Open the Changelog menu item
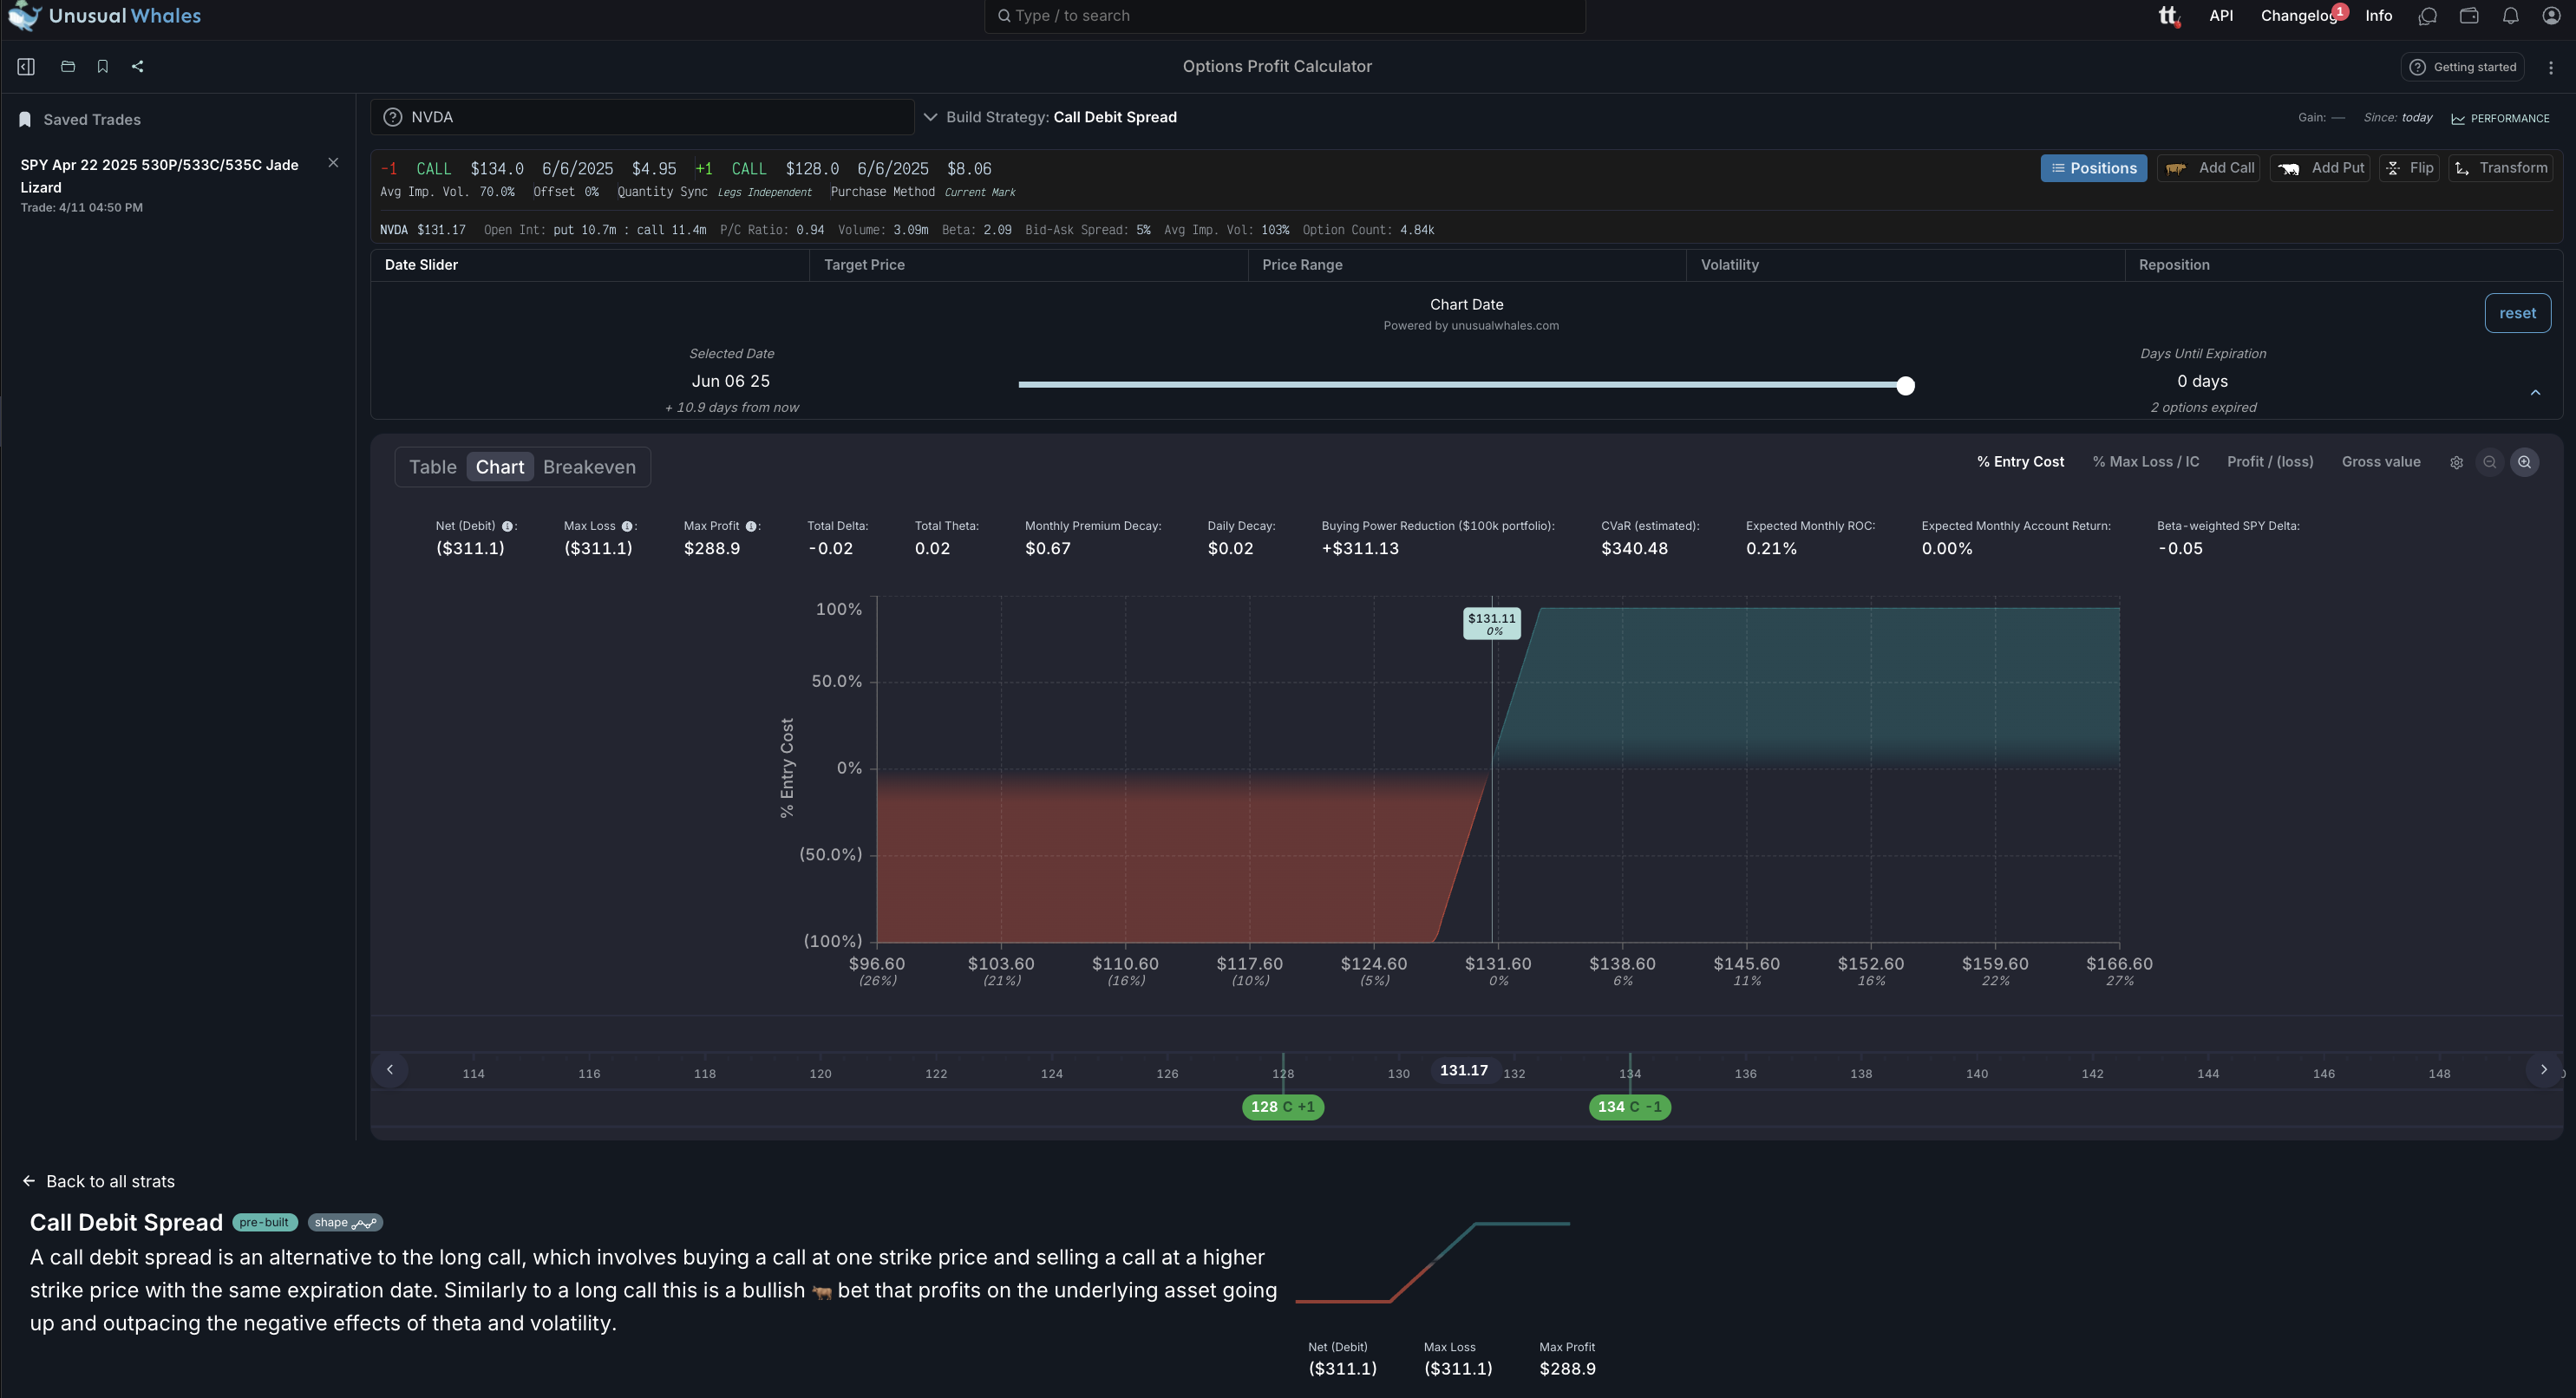 (2298, 16)
